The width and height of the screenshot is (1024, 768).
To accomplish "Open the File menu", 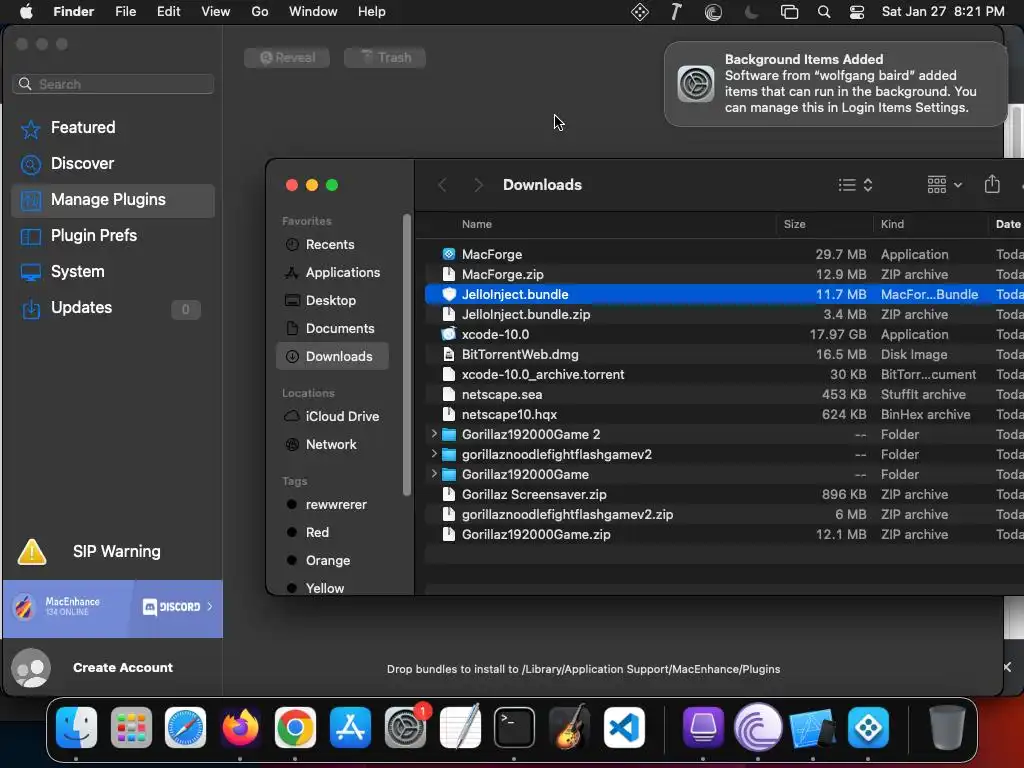I will [x=125, y=12].
